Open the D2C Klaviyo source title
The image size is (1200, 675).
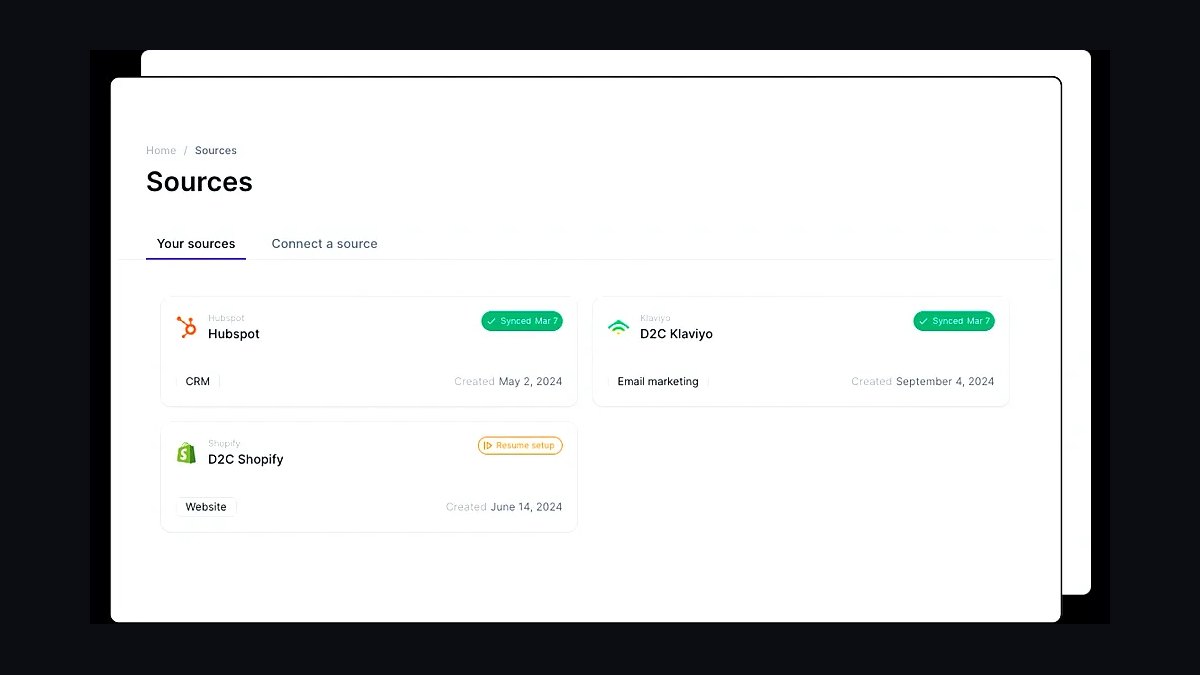coord(677,334)
